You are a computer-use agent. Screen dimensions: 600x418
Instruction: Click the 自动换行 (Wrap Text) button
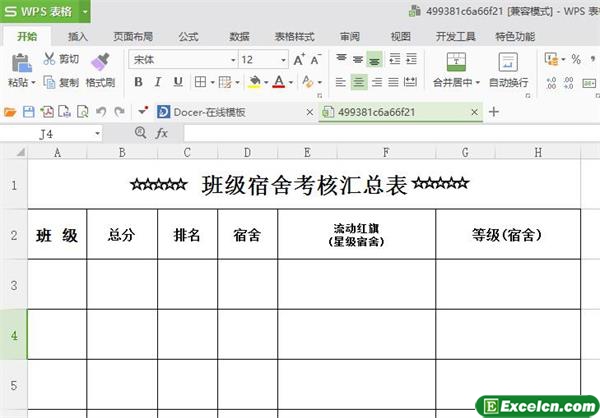[508, 69]
